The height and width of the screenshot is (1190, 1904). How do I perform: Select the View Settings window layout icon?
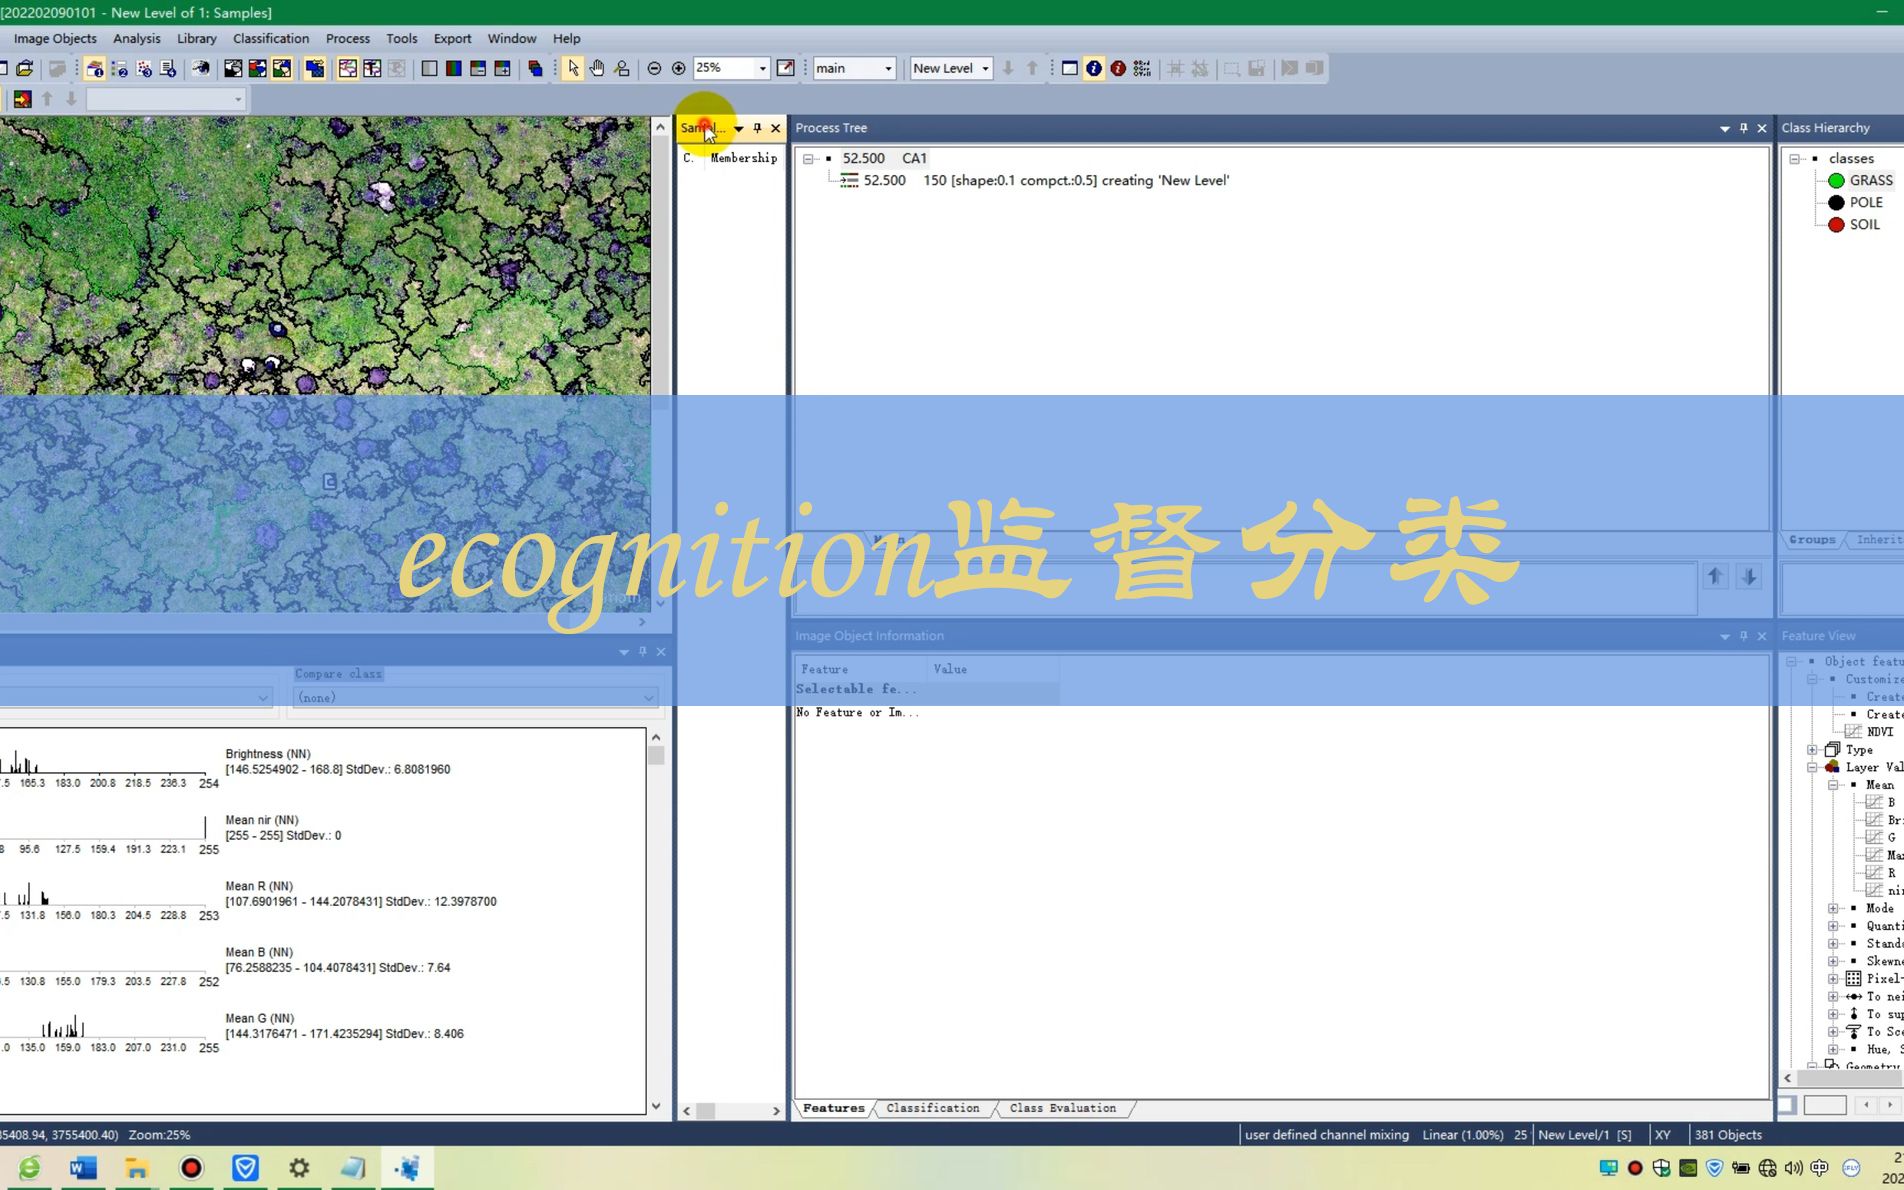1068,68
